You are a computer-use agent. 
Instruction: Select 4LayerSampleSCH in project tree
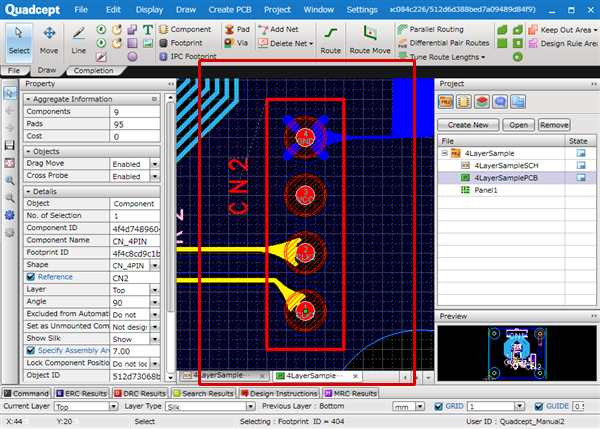[x=506, y=165]
